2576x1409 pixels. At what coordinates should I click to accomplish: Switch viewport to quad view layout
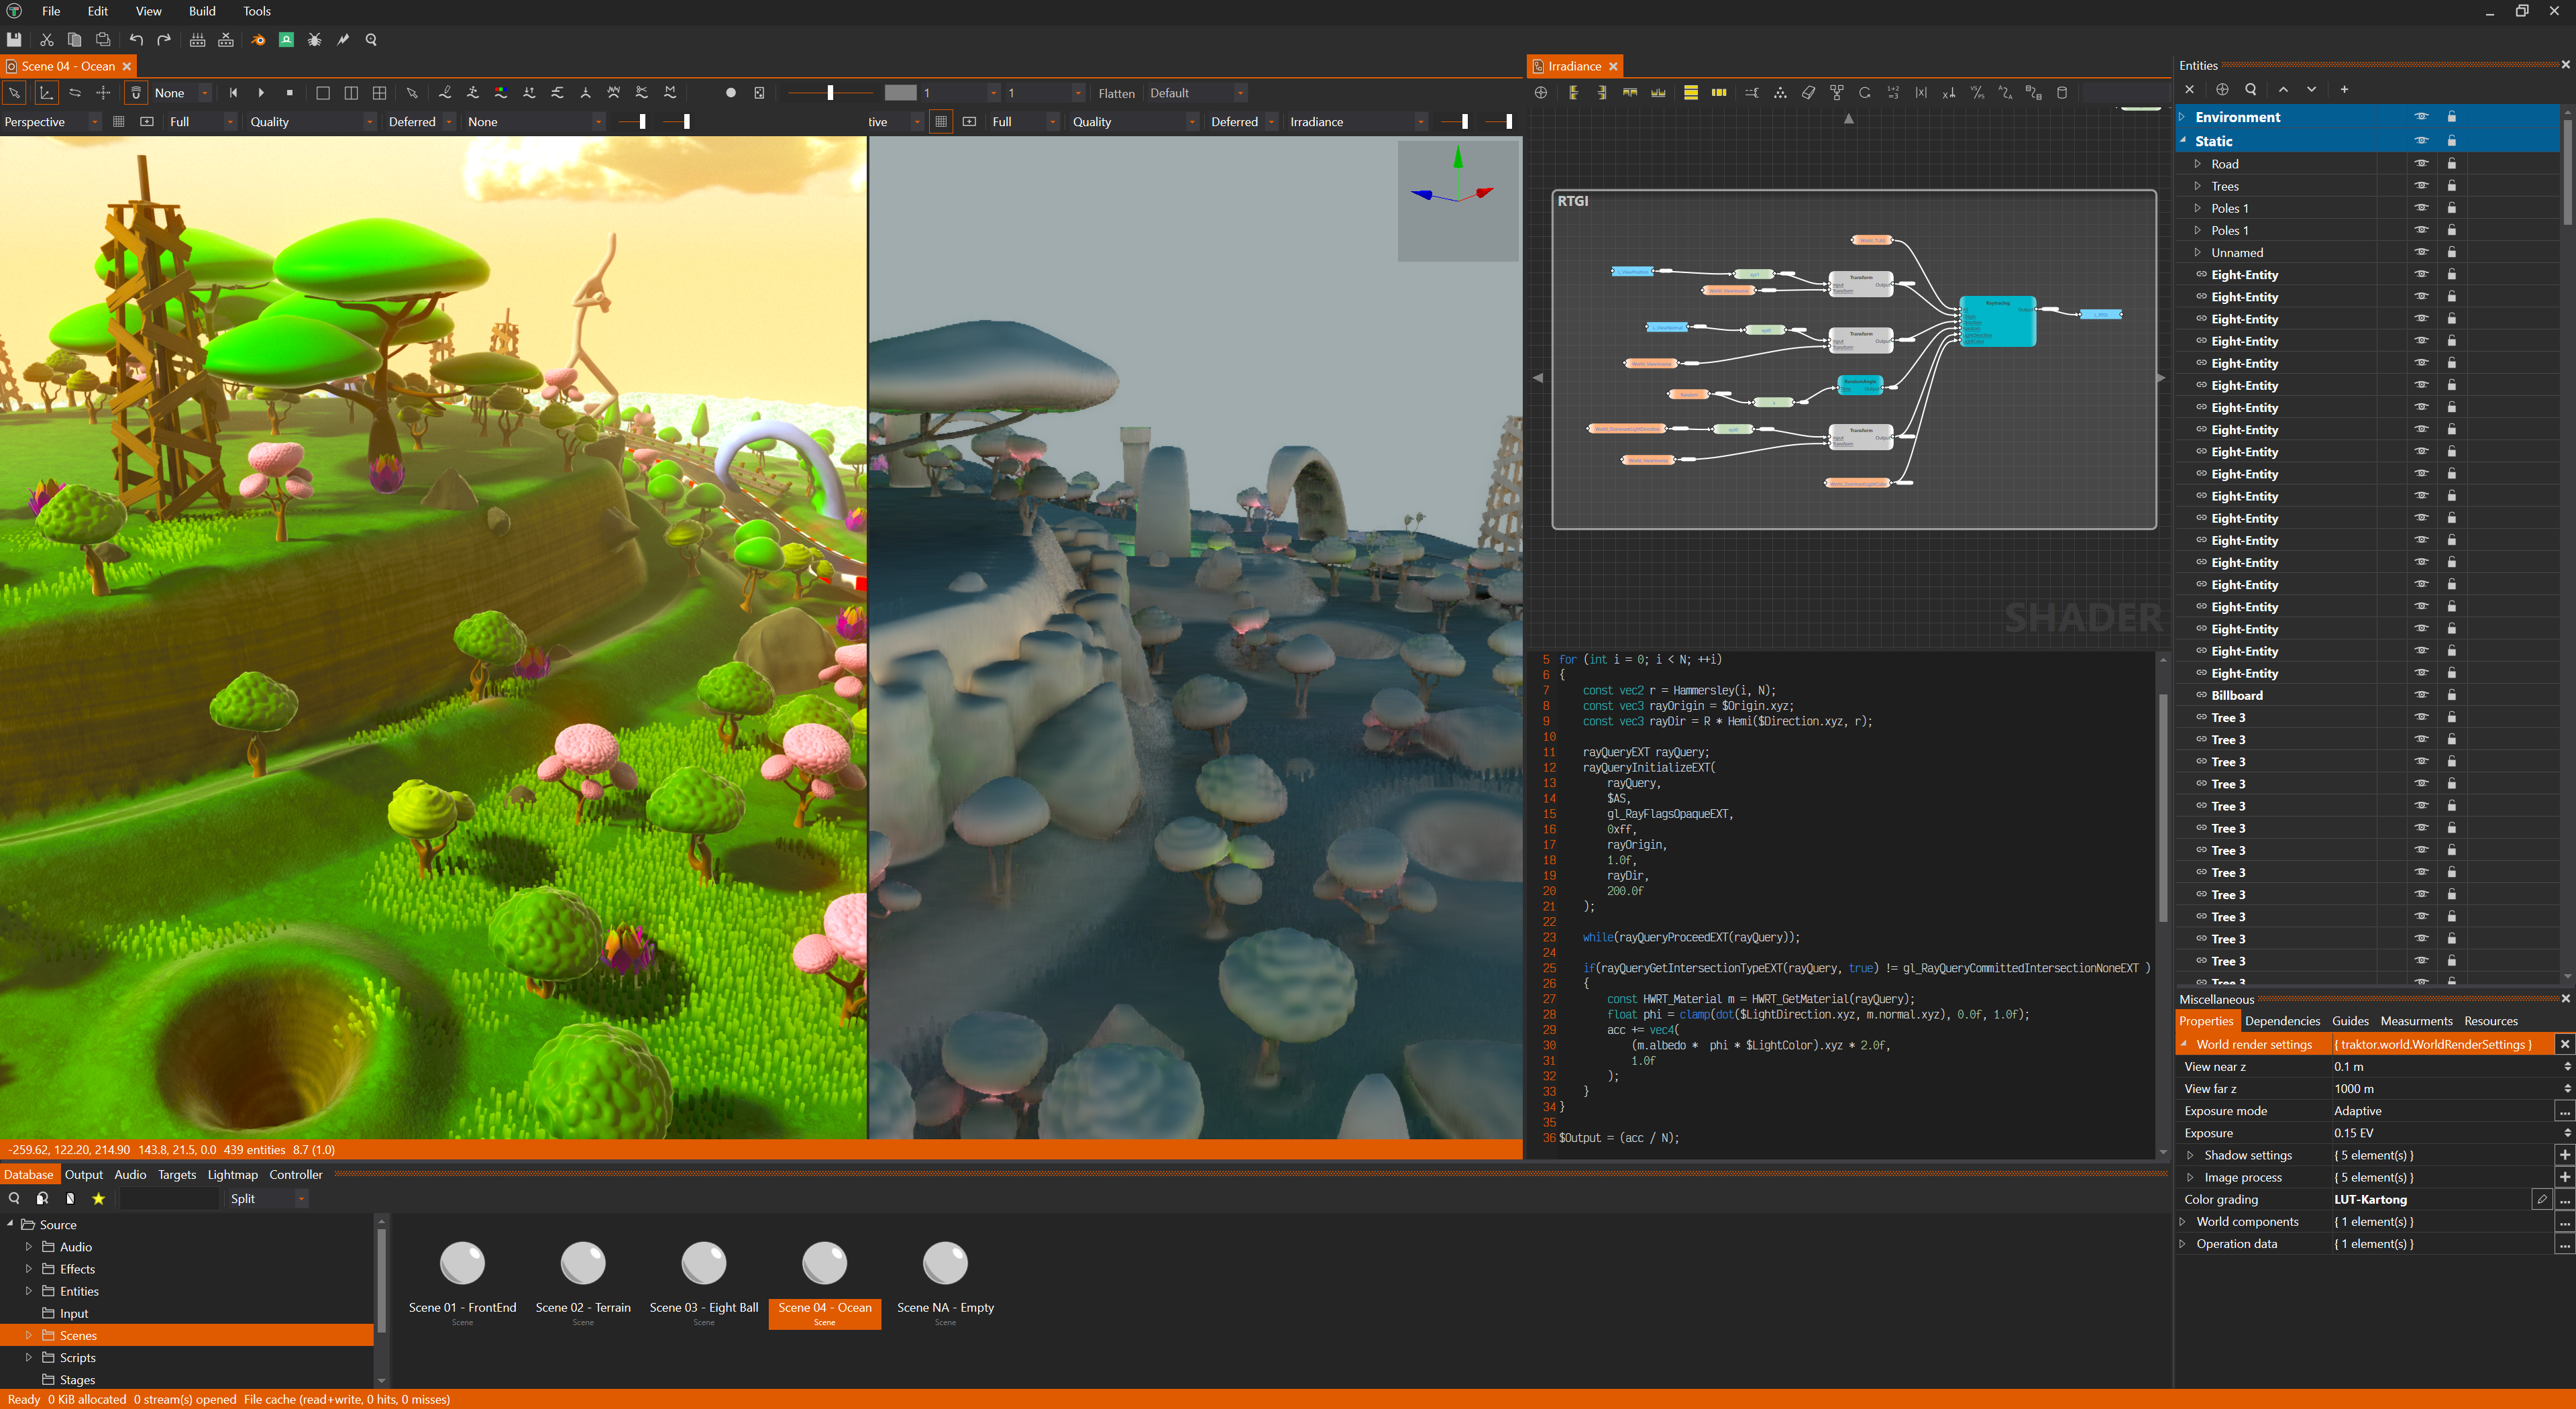pyautogui.click(x=379, y=93)
